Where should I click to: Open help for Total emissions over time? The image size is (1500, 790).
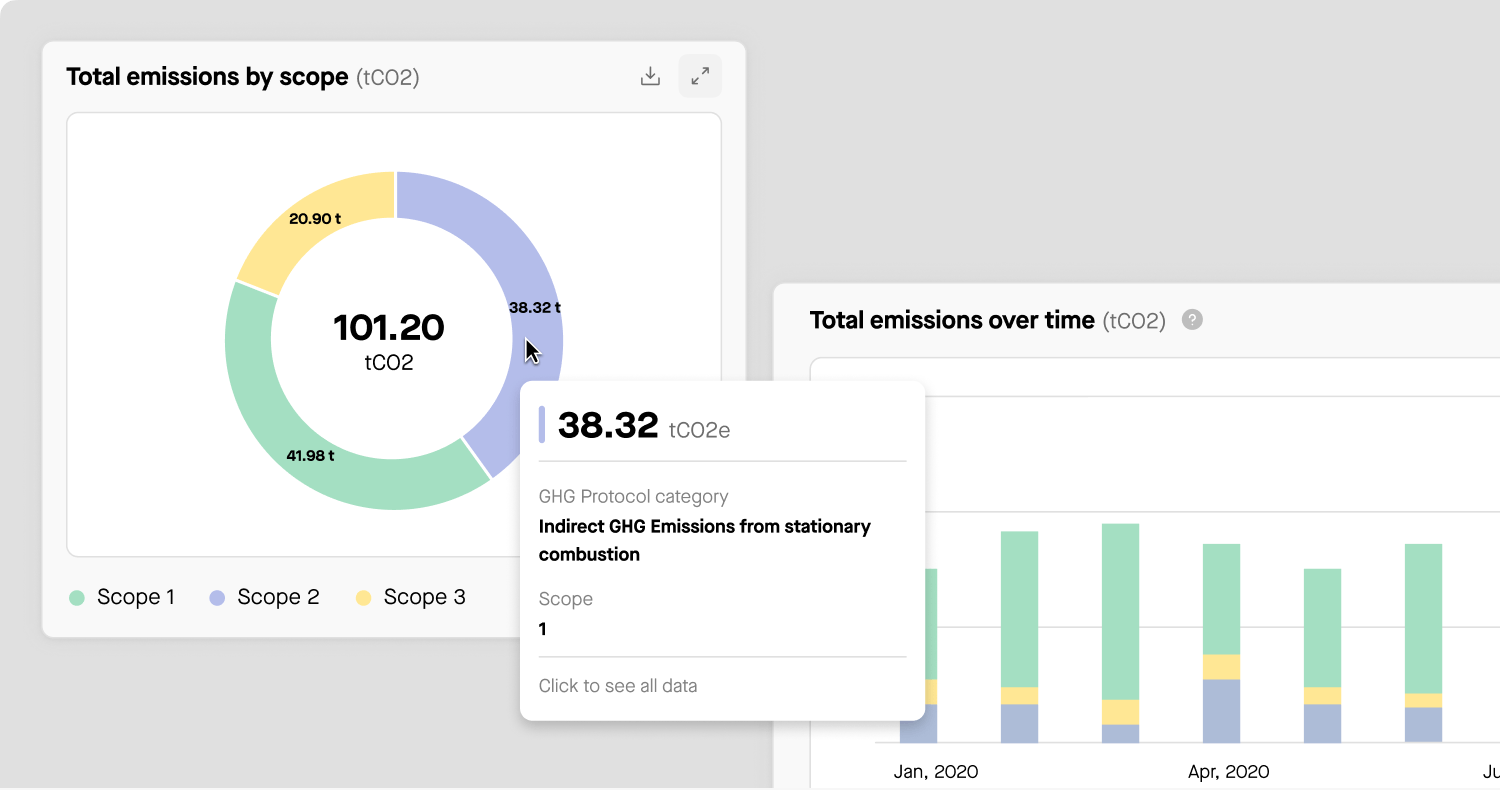(x=1192, y=320)
